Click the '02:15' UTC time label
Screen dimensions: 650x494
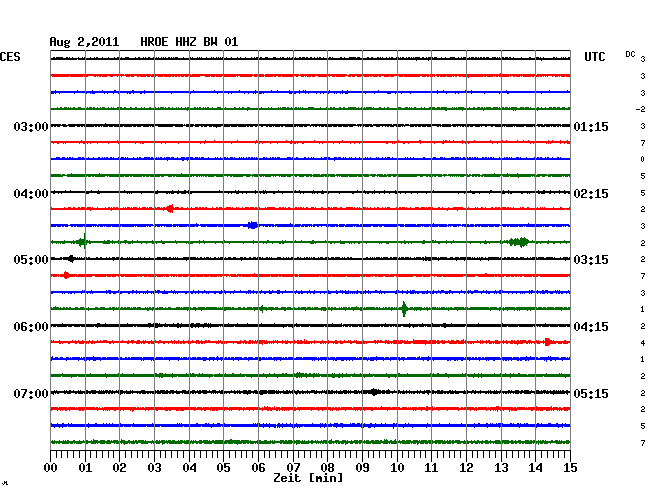[x=591, y=194]
